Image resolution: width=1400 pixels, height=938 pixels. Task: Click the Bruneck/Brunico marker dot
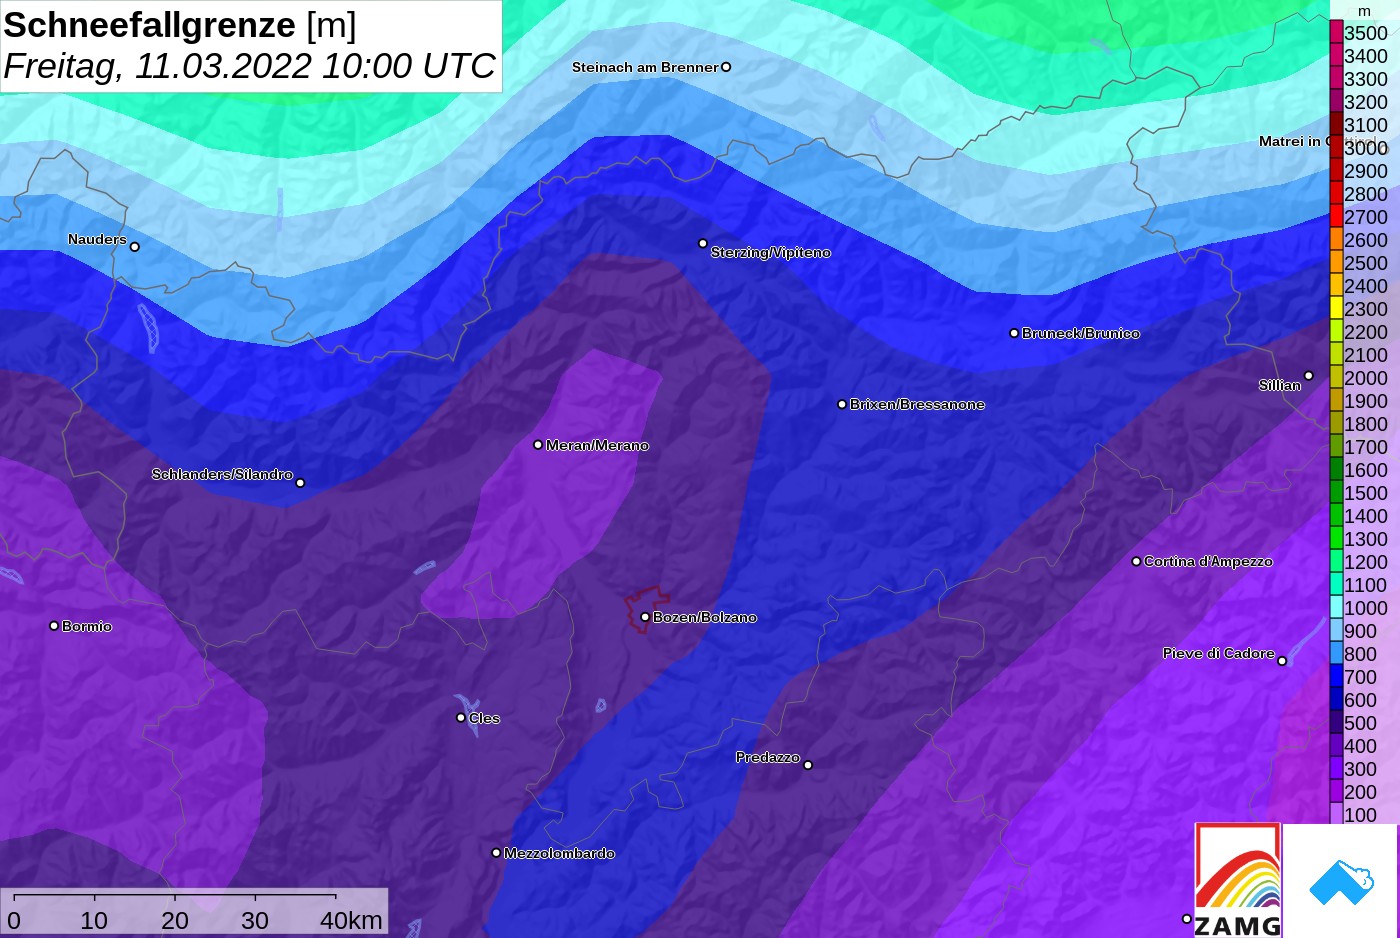pyautogui.click(x=1014, y=333)
